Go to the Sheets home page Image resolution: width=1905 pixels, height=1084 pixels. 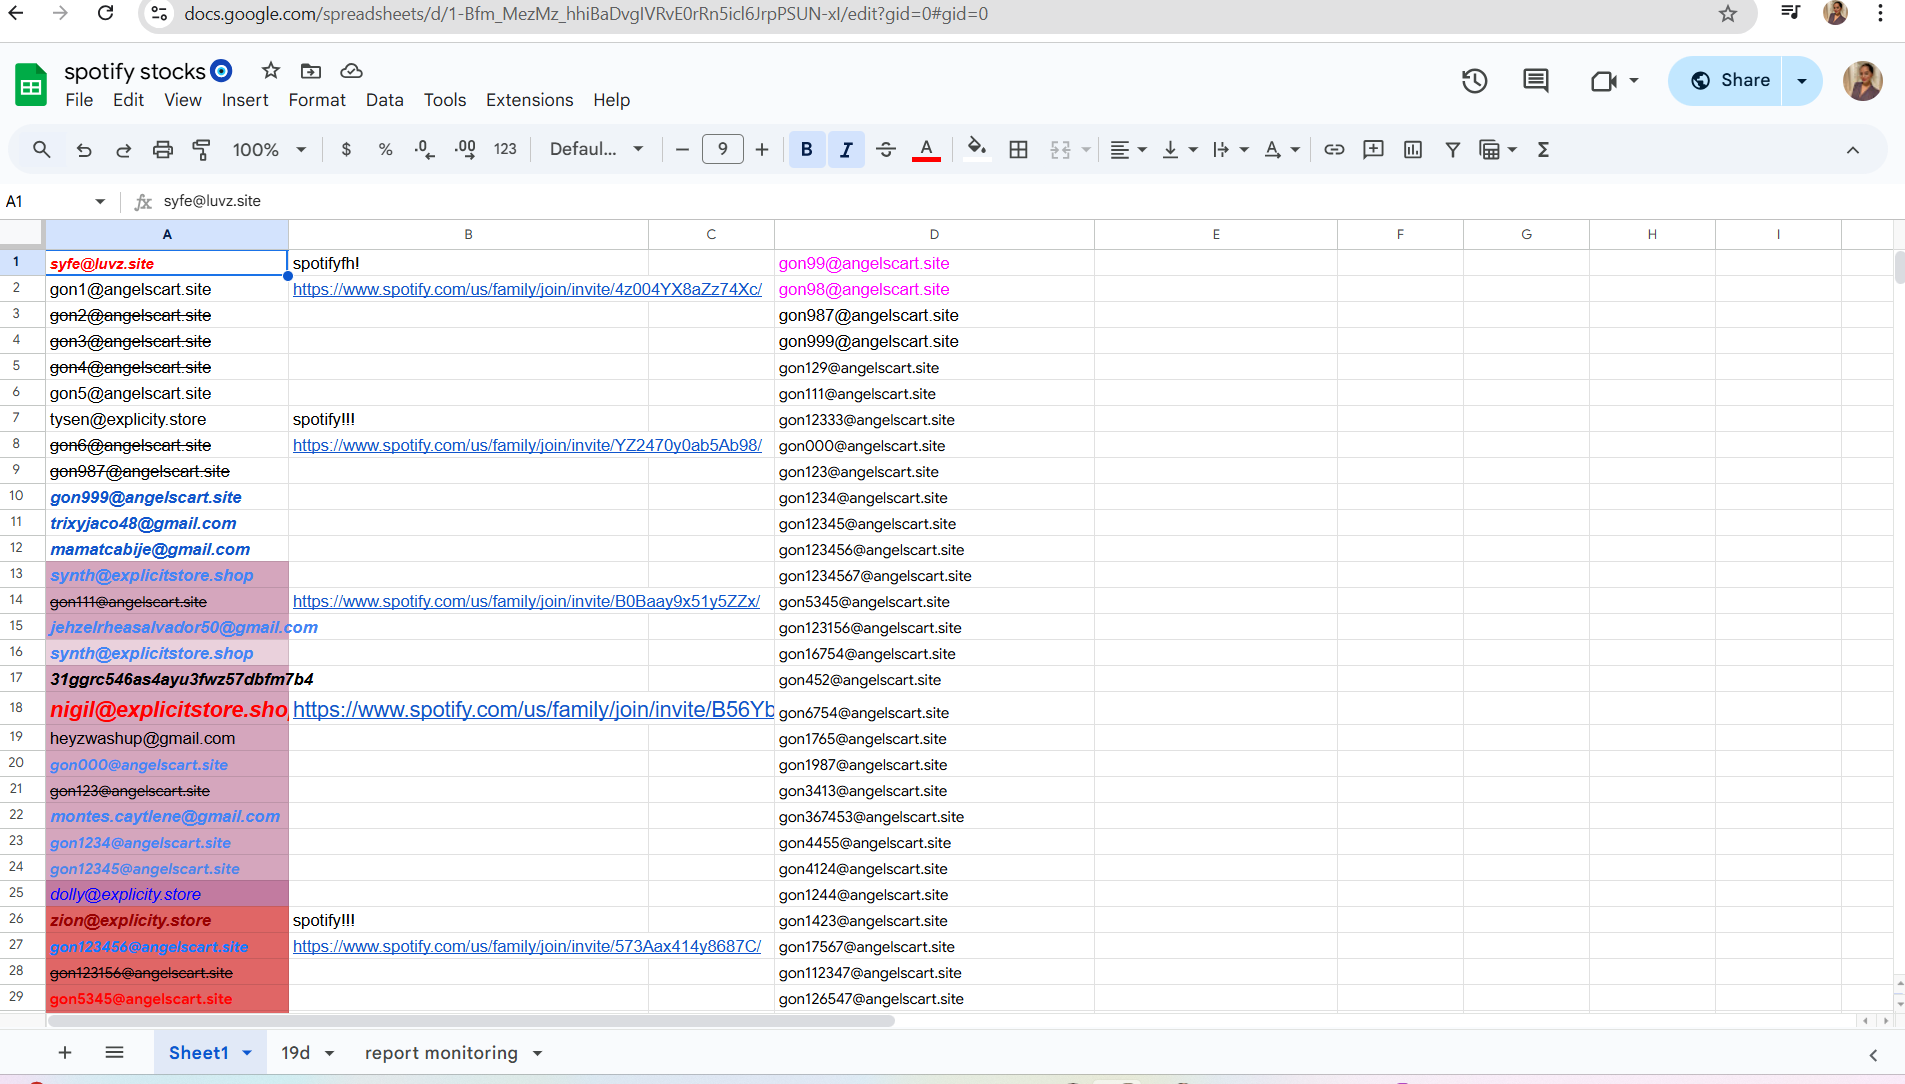pos(31,85)
